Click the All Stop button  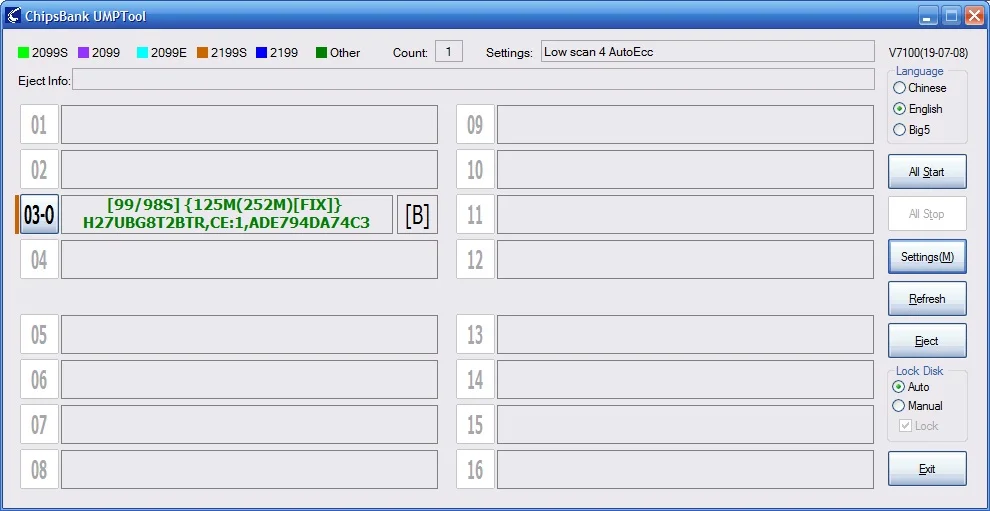[927, 213]
